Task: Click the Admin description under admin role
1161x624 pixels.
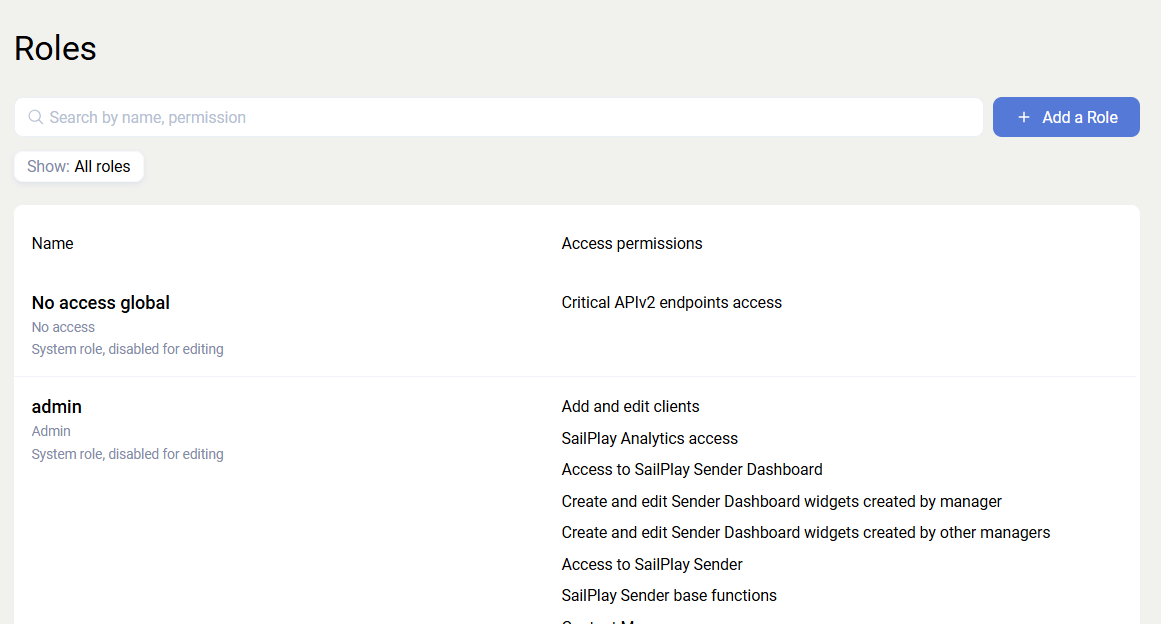Action: click(x=51, y=432)
